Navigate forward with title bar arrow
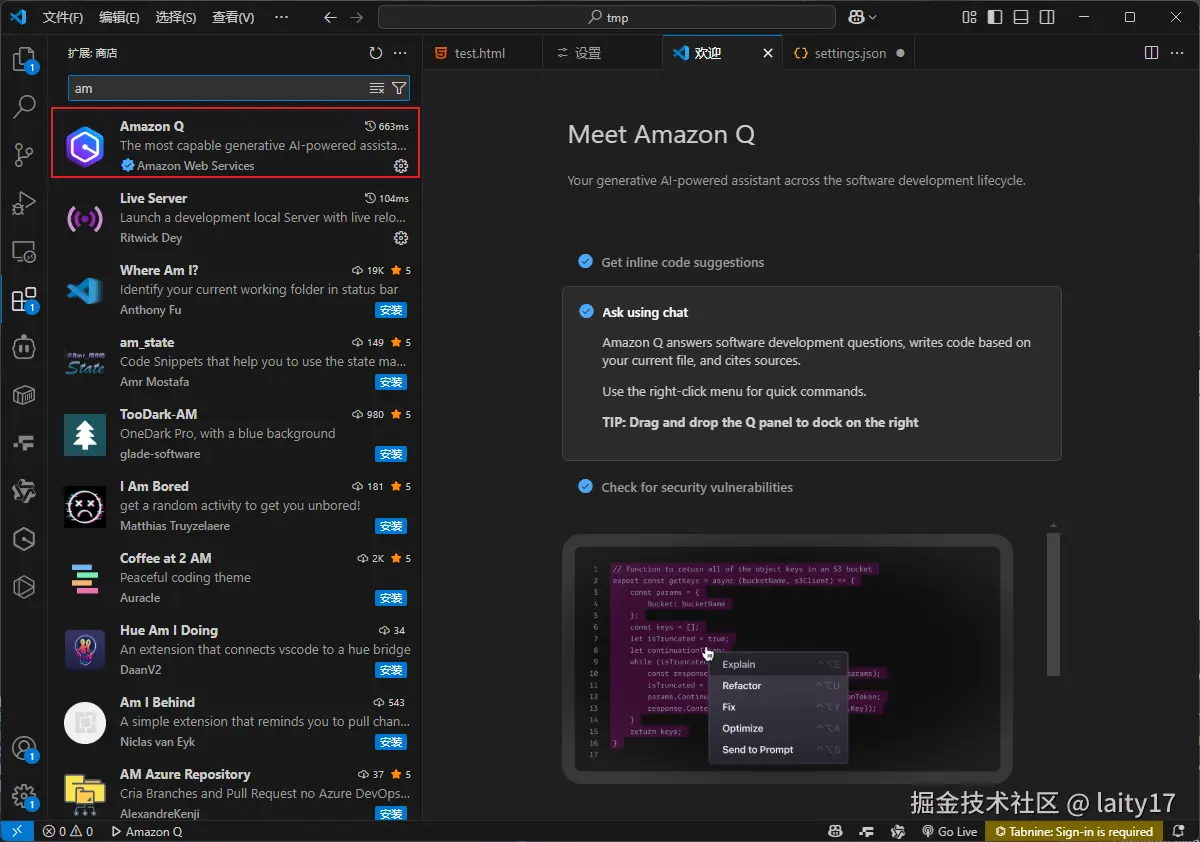 coord(357,17)
